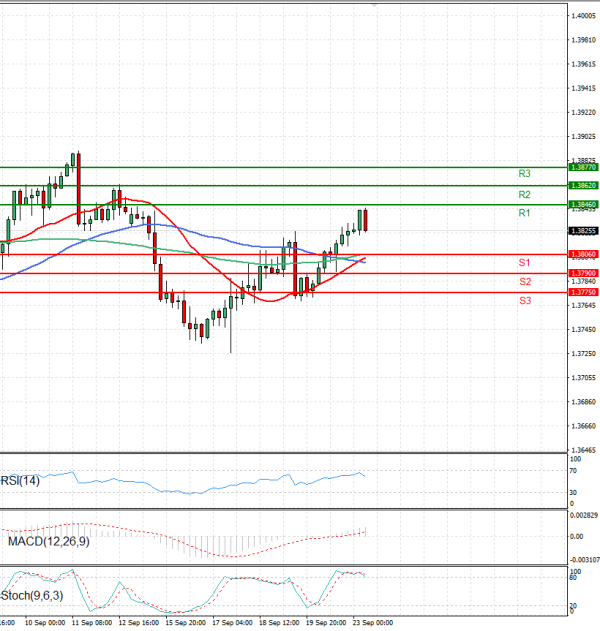
Task: Click the 1.36660 price axis value
Action: click(584, 426)
